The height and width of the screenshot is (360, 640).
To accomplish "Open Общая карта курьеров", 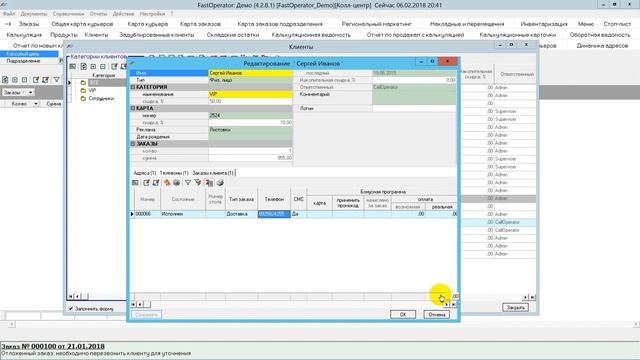I will coord(82,24).
